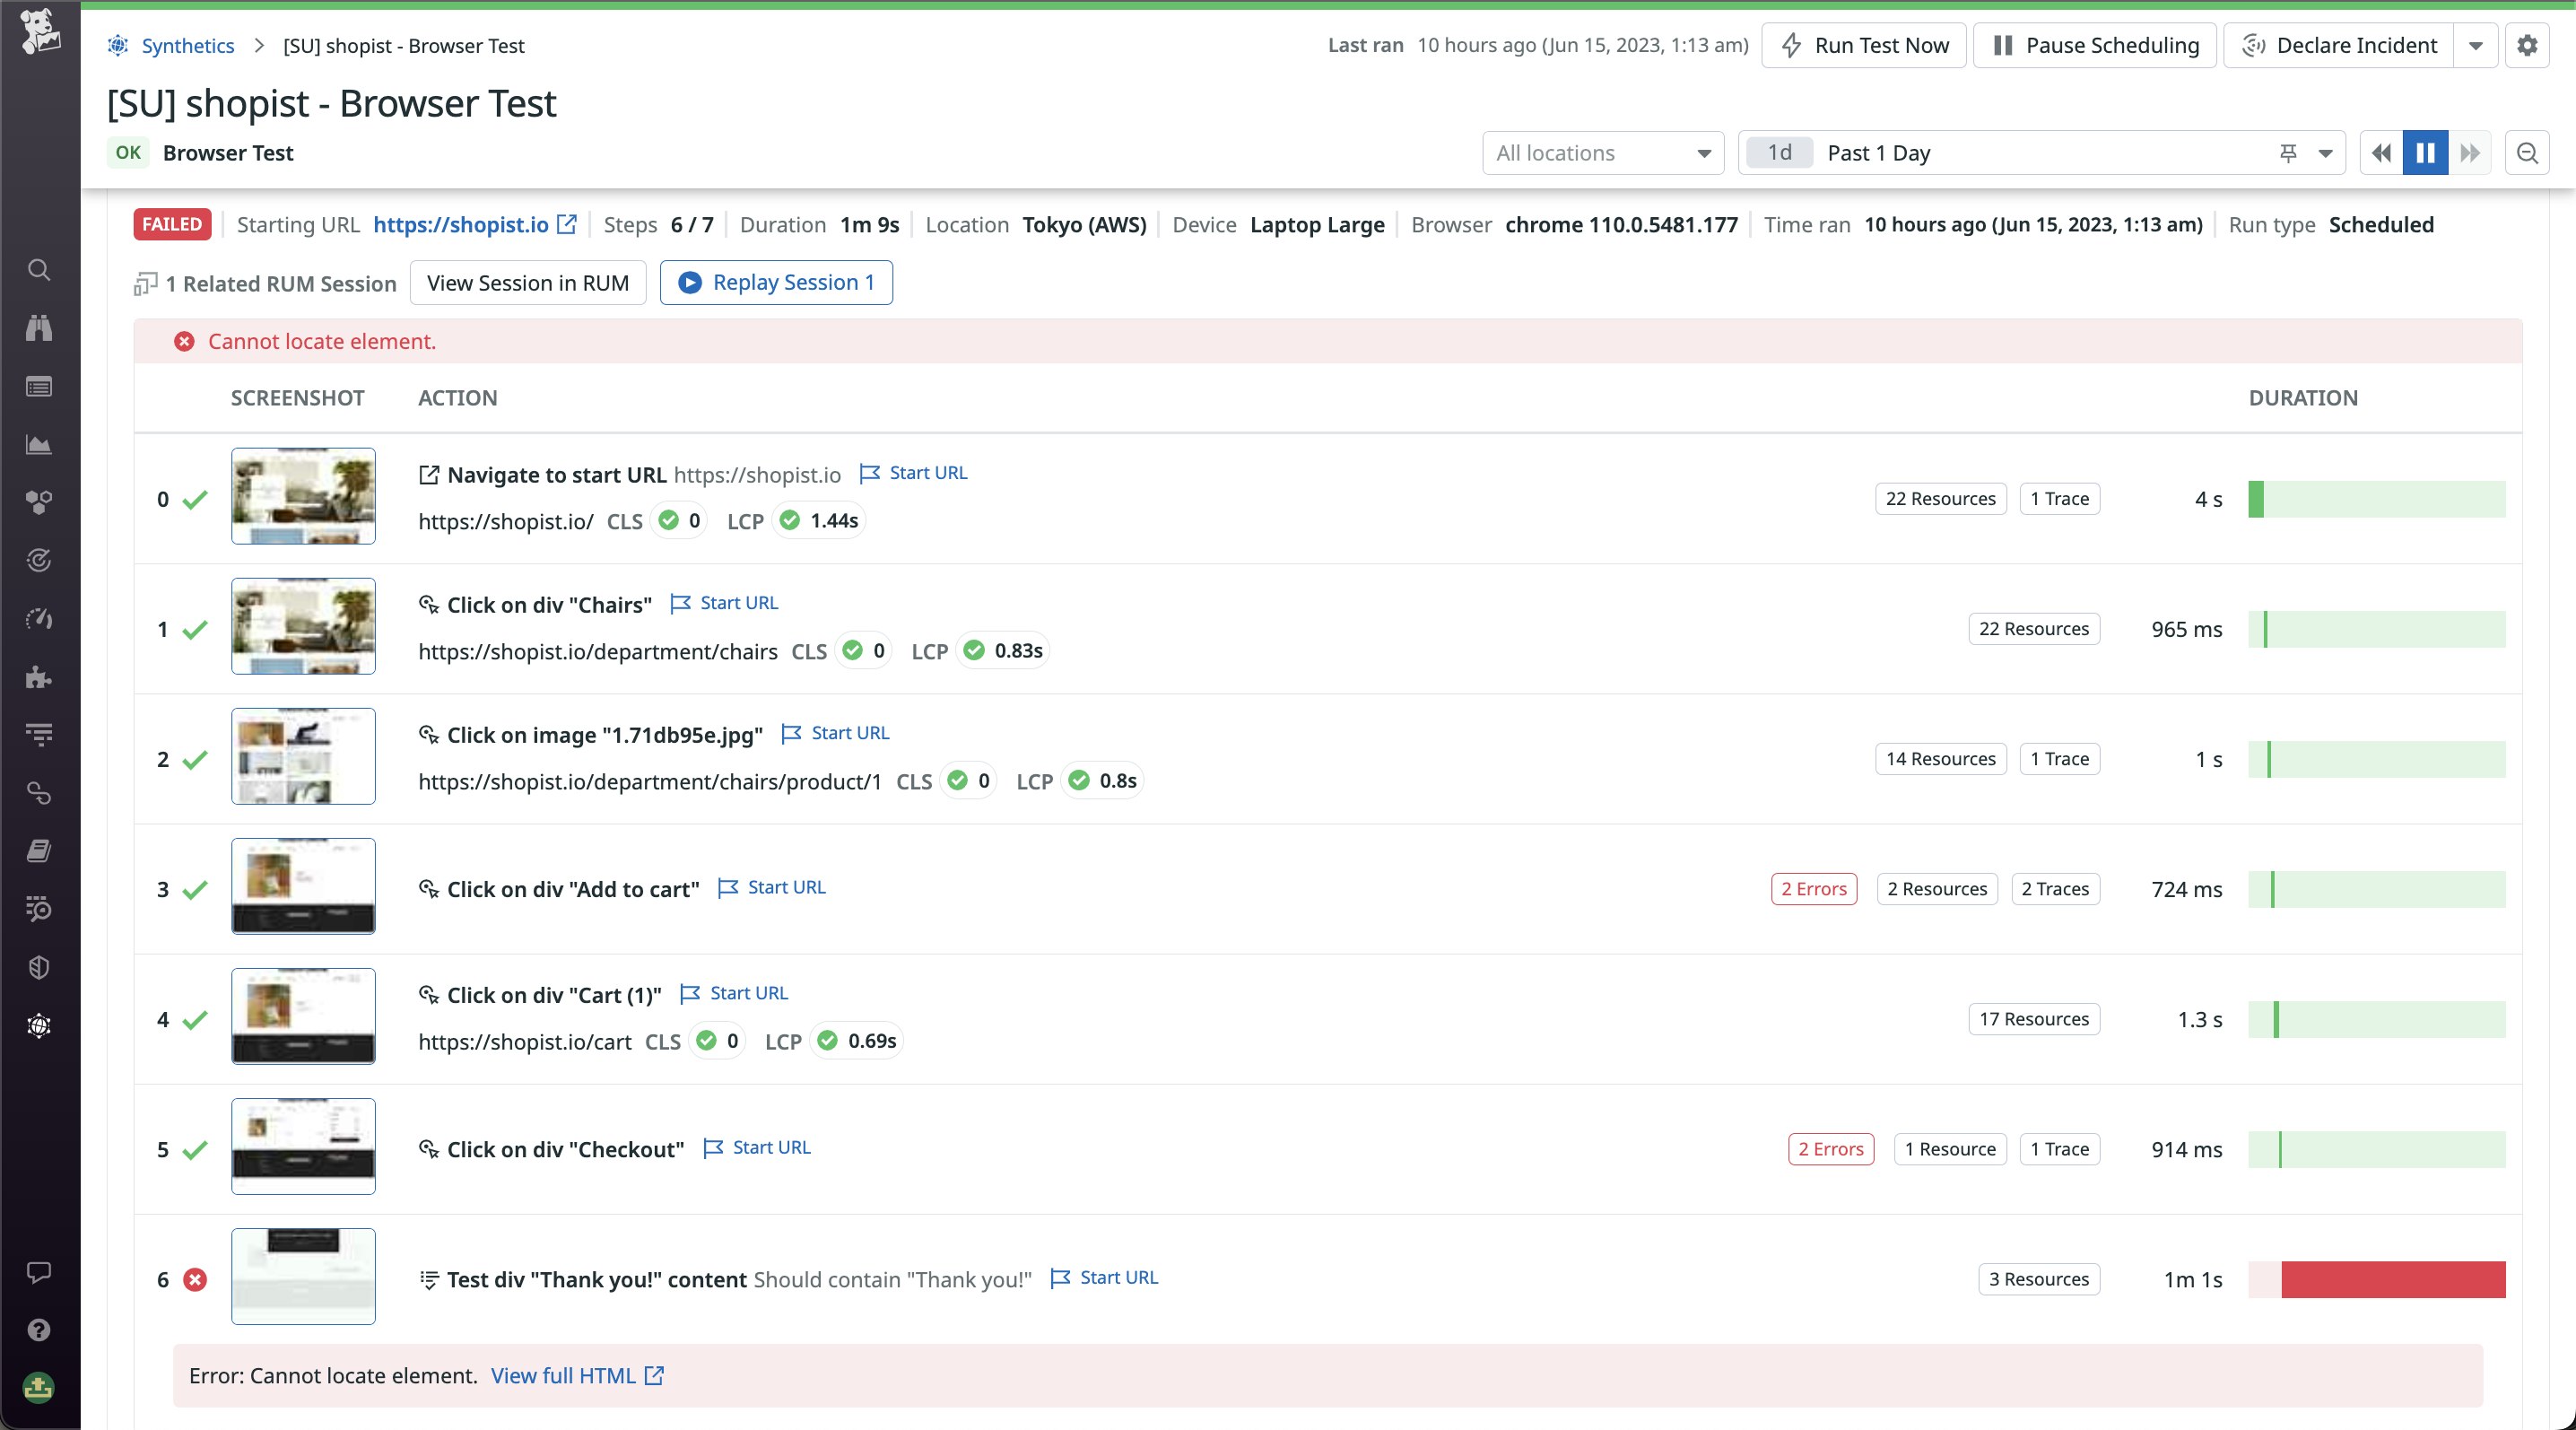This screenshot has height=1430, width=2576.
Task: Open the sidebar help question mark icon
Action: [x=39, y=1330]
